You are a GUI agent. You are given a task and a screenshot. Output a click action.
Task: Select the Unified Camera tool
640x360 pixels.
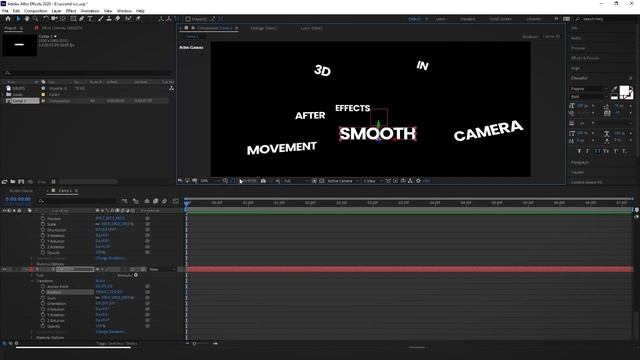point(54,19)
